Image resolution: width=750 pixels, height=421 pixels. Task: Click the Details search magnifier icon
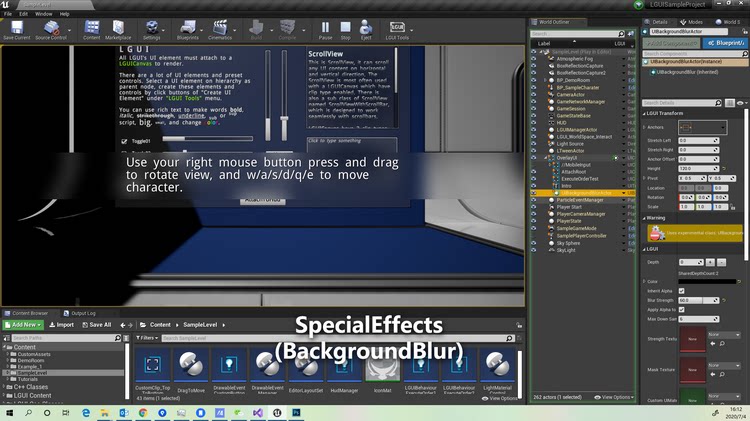pos(717,103)
